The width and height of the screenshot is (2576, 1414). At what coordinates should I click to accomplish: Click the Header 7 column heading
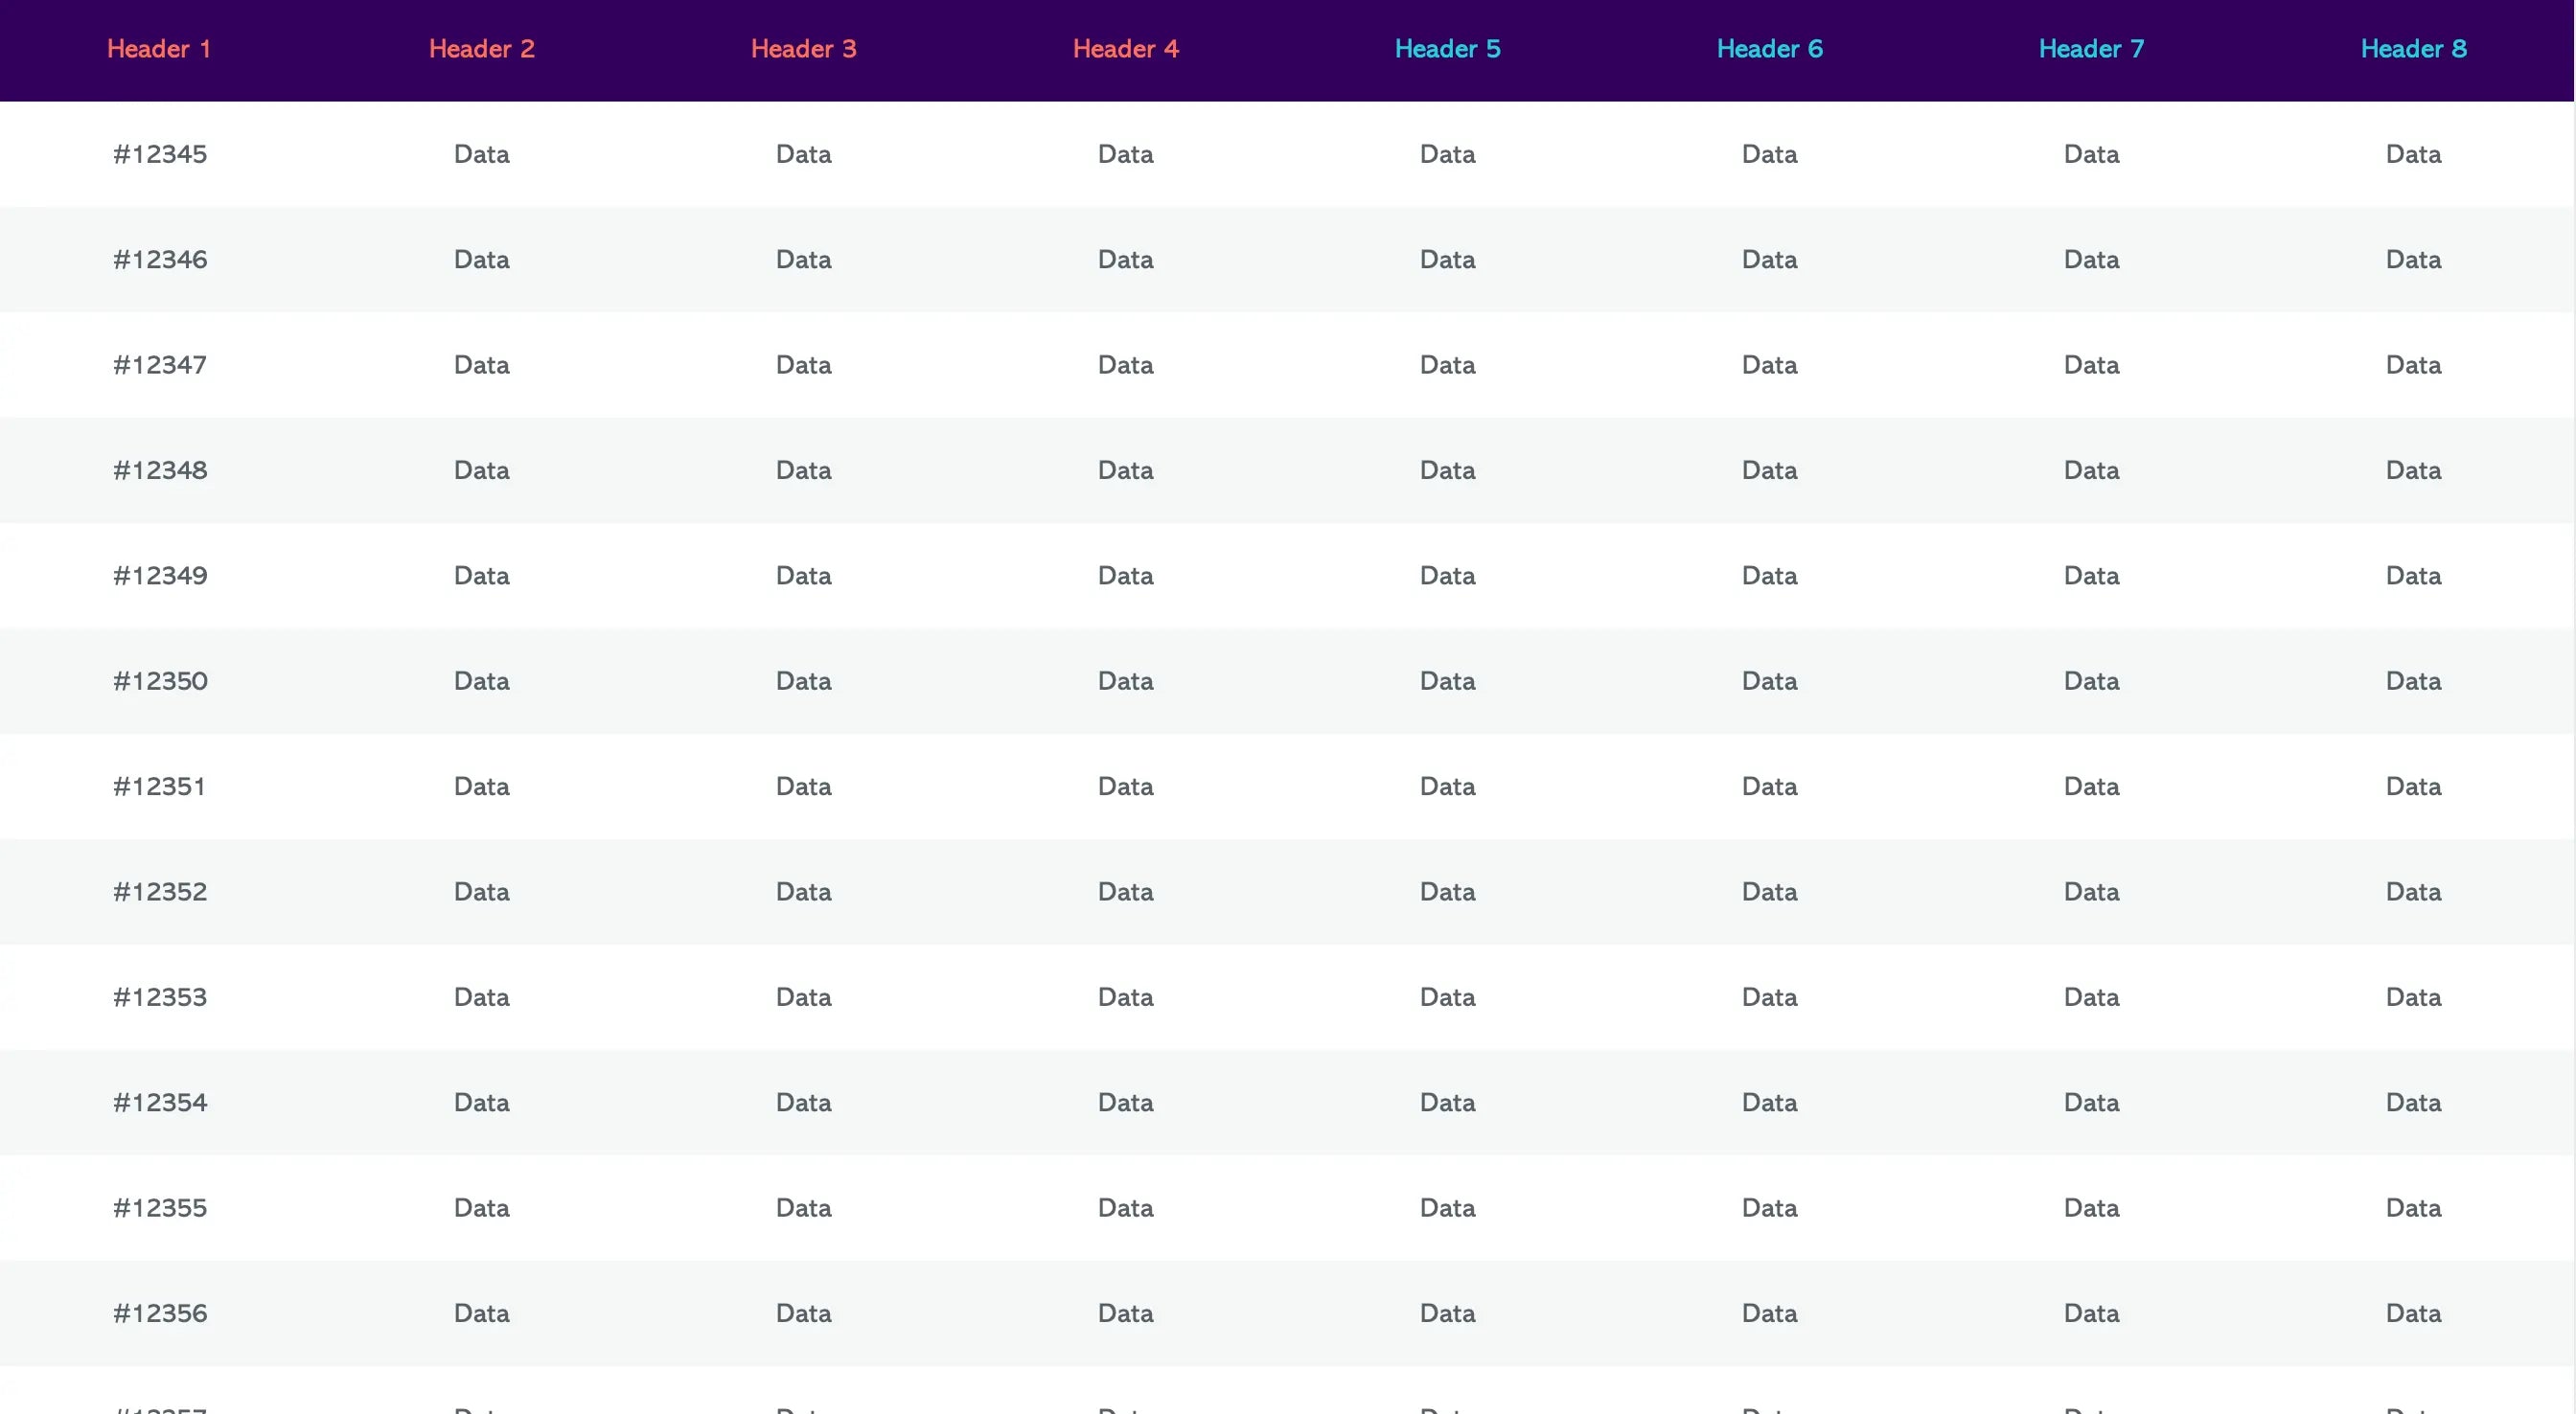(x=2091, y=49)
